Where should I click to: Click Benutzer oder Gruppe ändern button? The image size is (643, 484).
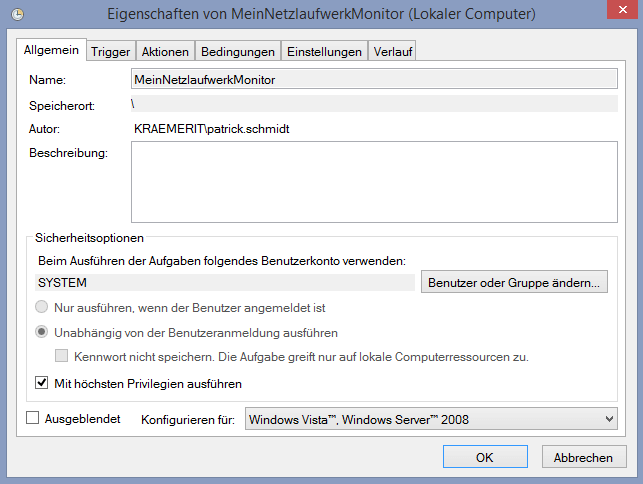click(x=514, y=282)
